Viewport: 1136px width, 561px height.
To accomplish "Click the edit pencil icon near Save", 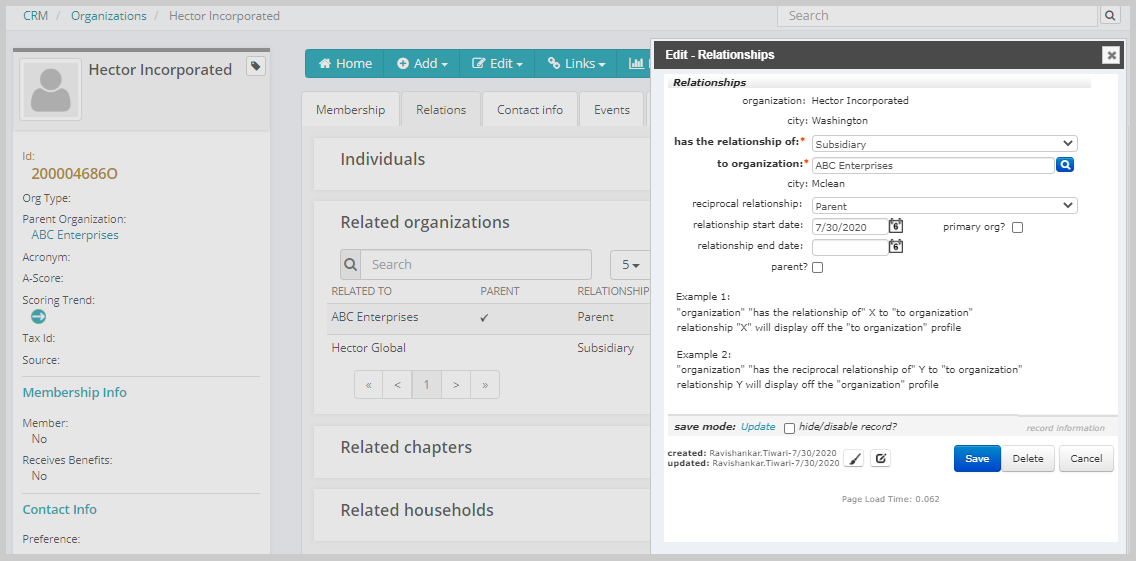I will [880, 458].
